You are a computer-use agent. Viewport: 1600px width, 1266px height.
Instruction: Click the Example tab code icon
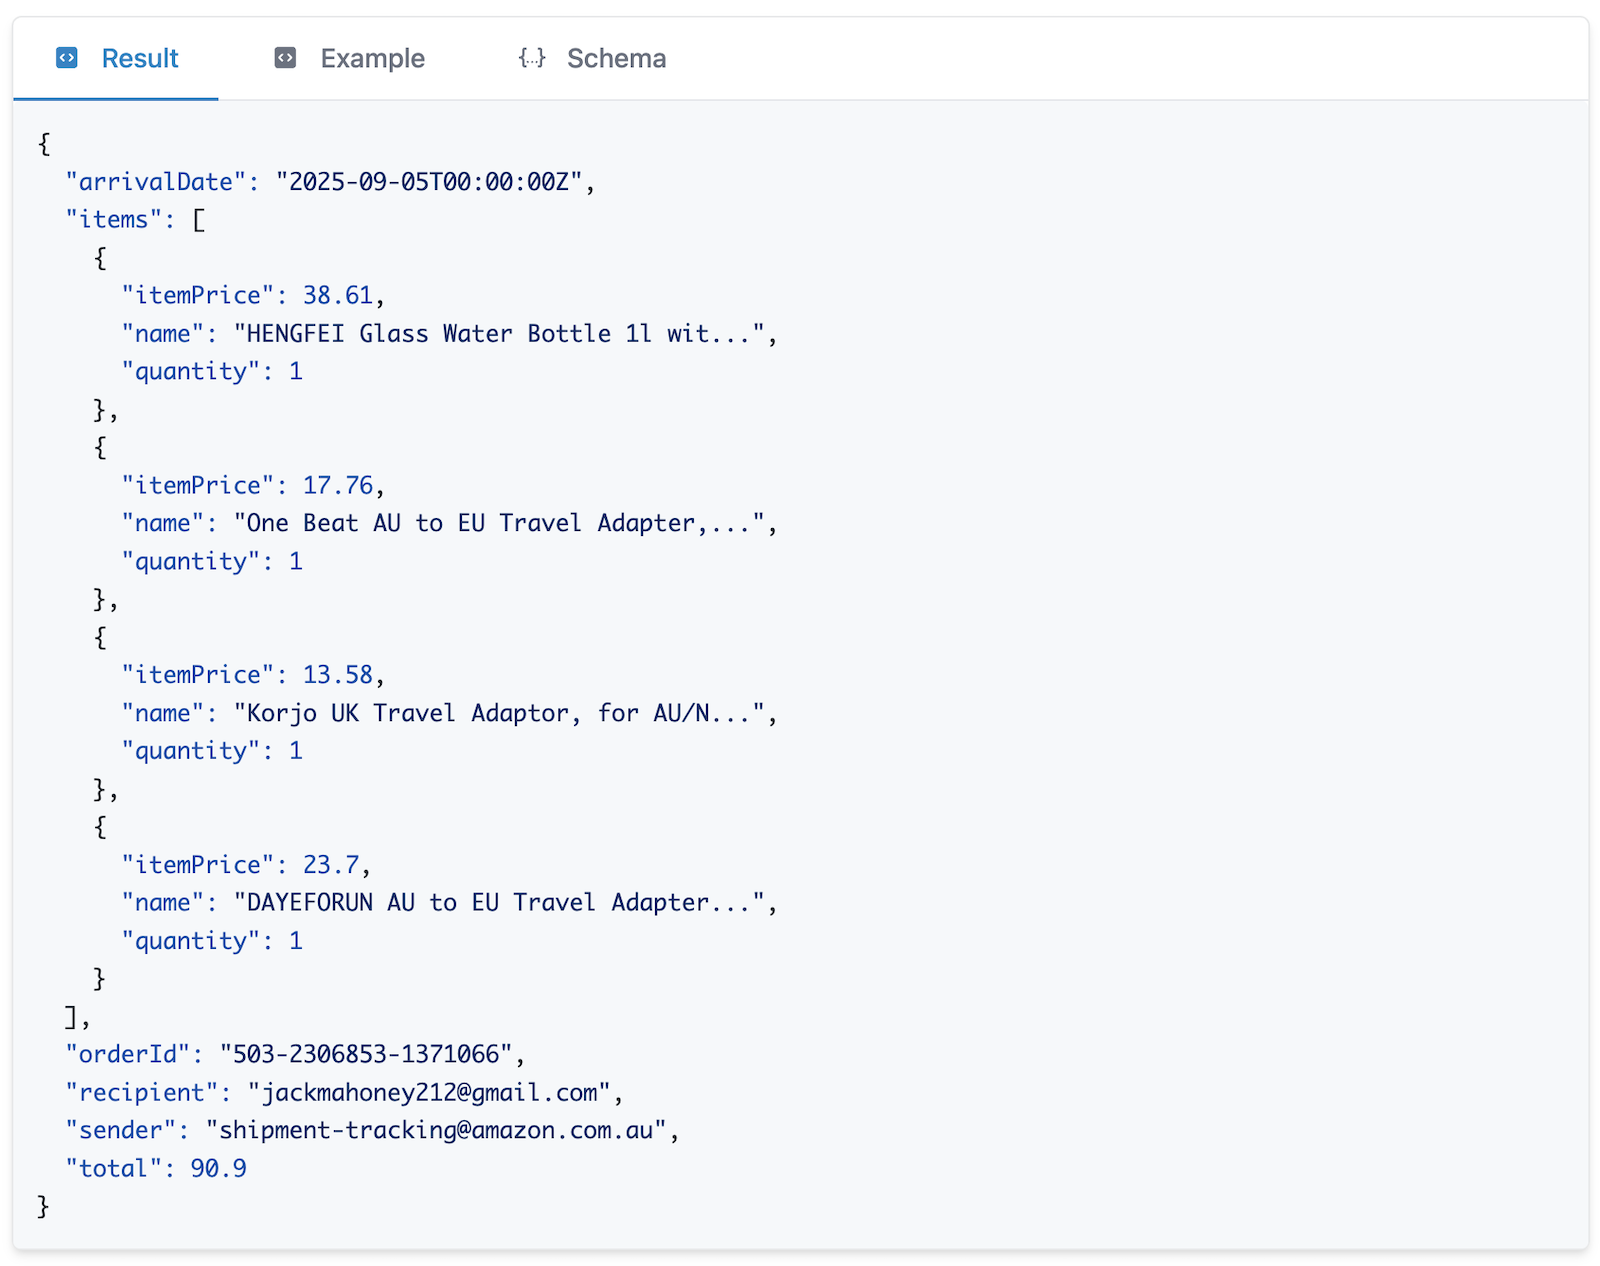(285, 58)
